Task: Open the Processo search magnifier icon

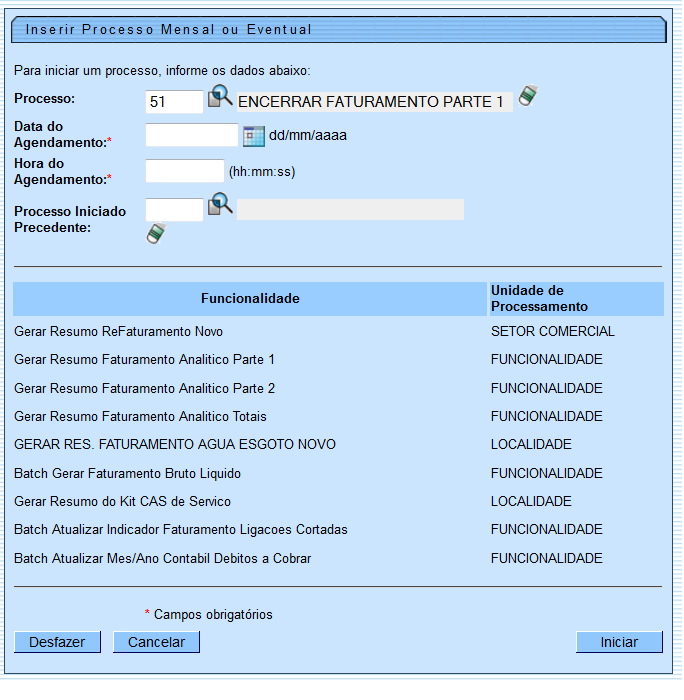Action: pyautogui.click(x=220, y=98)
